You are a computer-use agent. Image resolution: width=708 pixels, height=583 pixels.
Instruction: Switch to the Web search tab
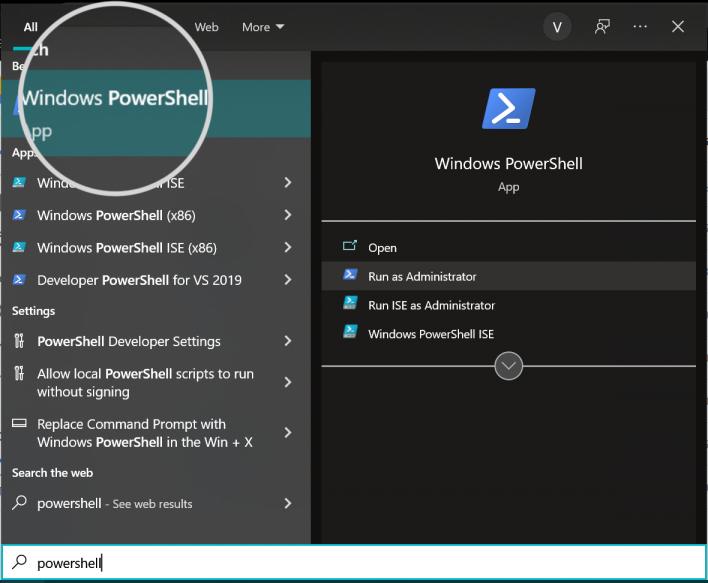206,27
